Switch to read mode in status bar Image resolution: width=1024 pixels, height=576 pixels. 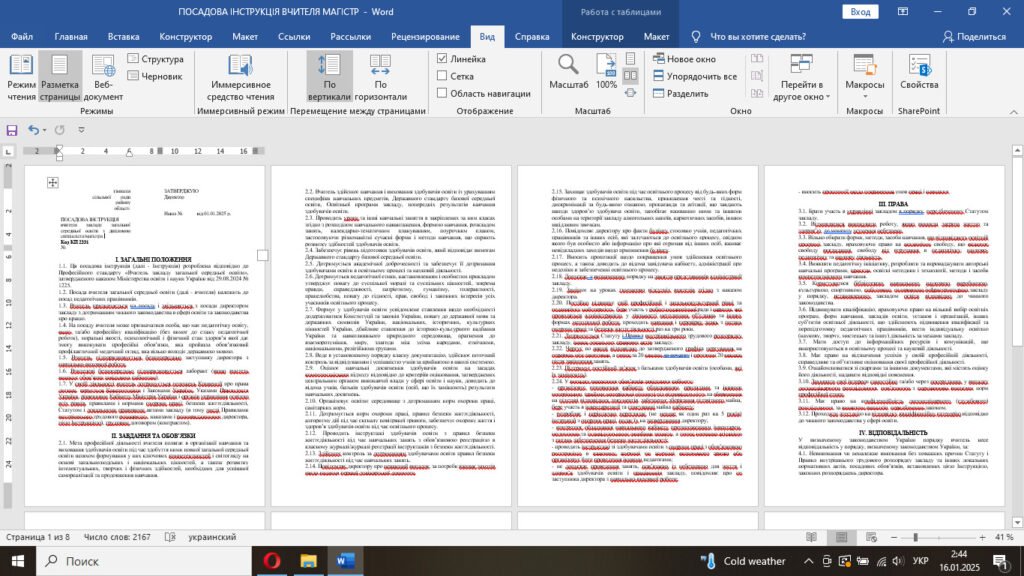[x=811, y=537]
